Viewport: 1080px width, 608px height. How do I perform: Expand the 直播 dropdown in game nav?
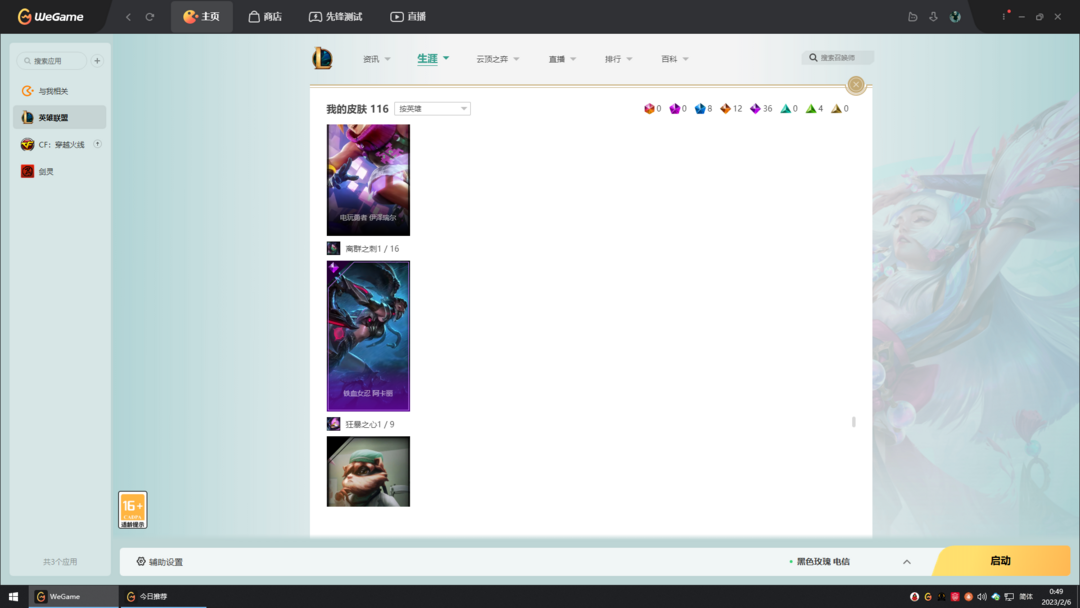[x=562, y=59]
